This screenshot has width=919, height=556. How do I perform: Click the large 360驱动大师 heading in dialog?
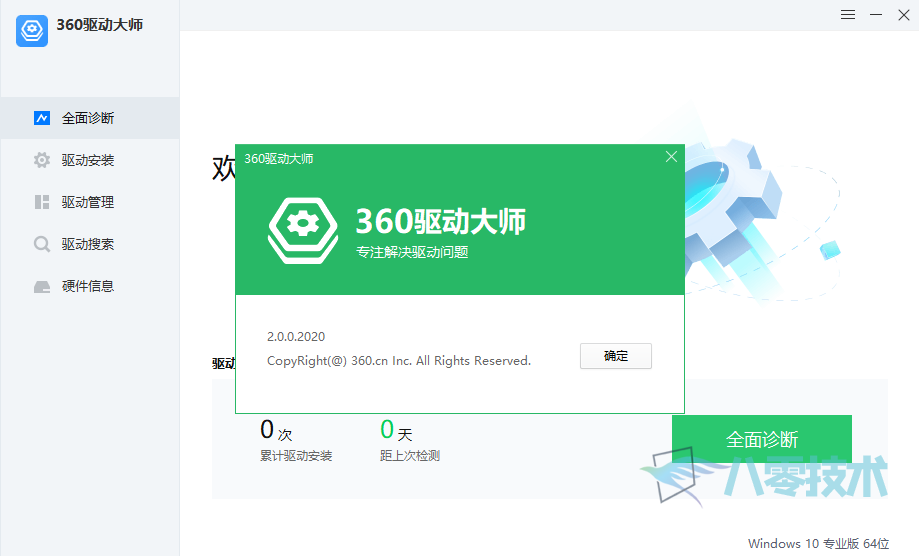[x=440, y=221]
